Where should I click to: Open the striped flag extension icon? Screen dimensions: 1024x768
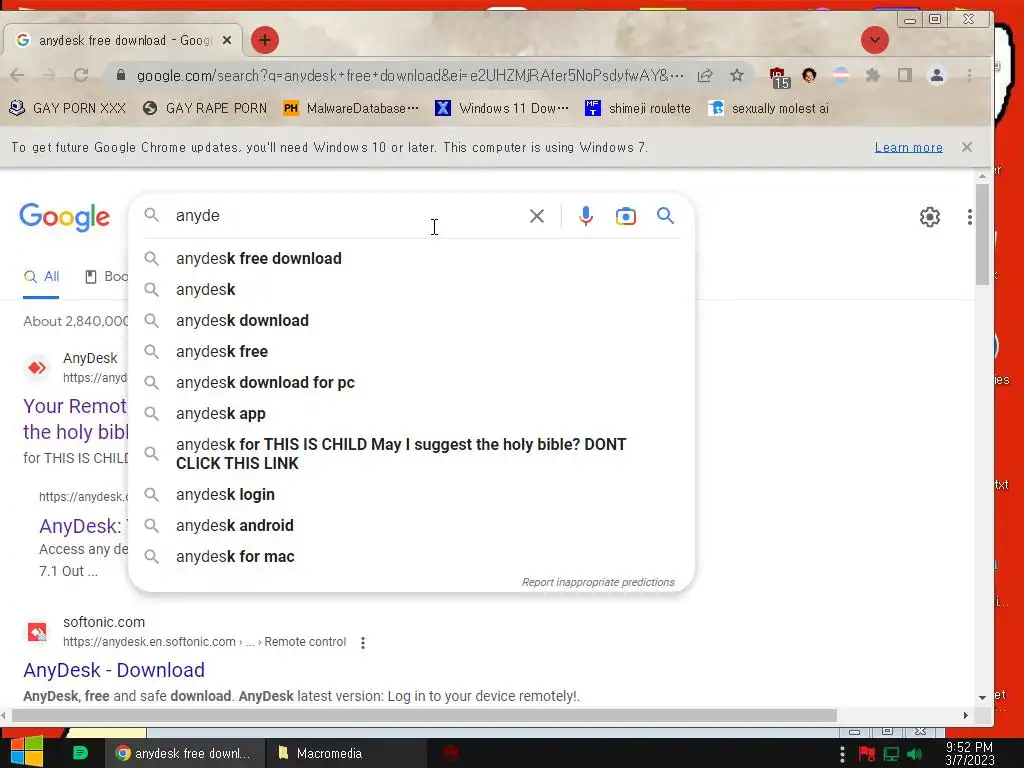coord(840,75)
